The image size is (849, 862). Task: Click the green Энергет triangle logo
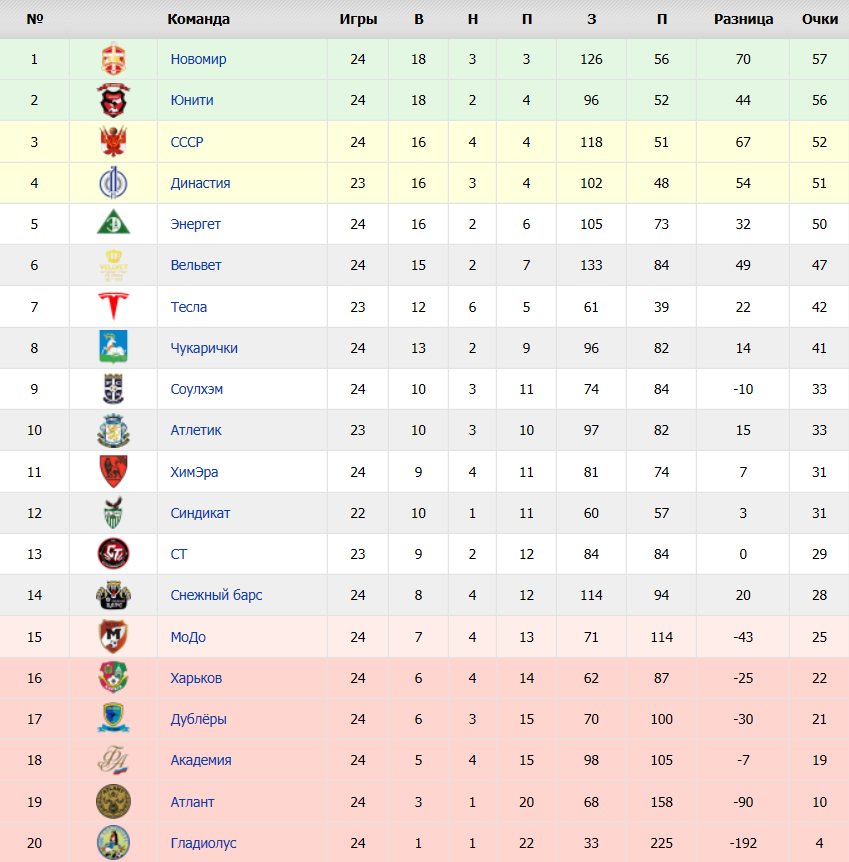[x=113, y=222]
